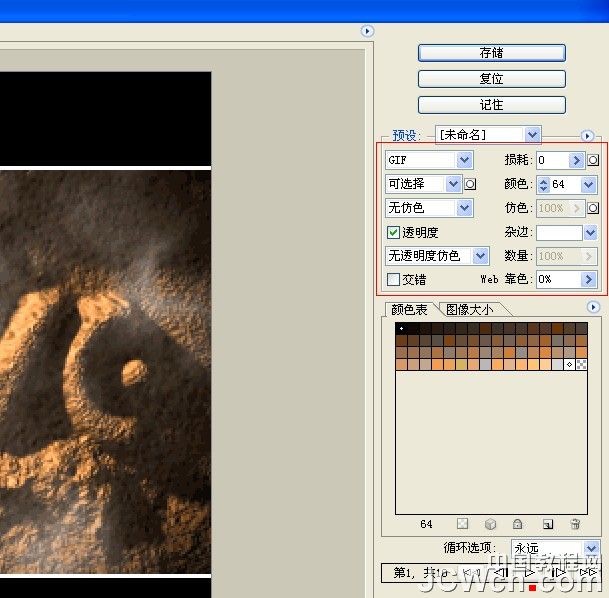Click the mask button next to 损耗 field
The width and height of the screenshot is (609, 598).
(x=593, y=160)
